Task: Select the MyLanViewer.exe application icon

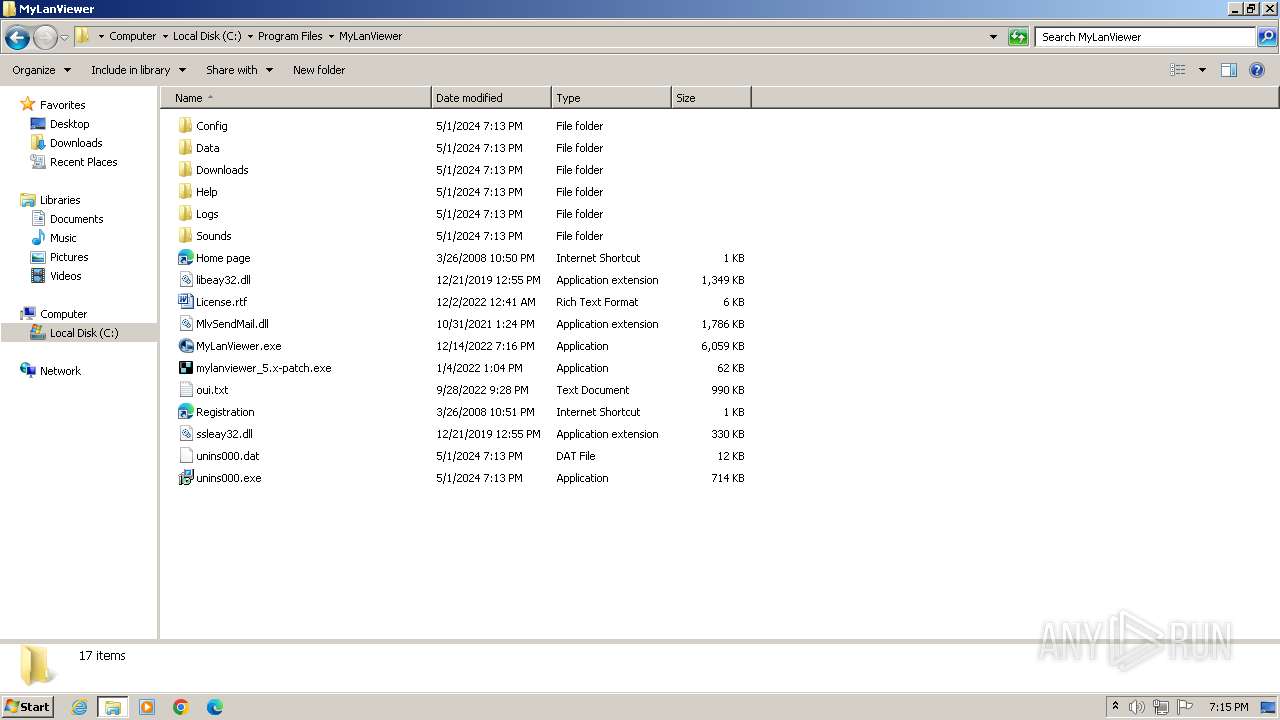Action: [185, 346]
